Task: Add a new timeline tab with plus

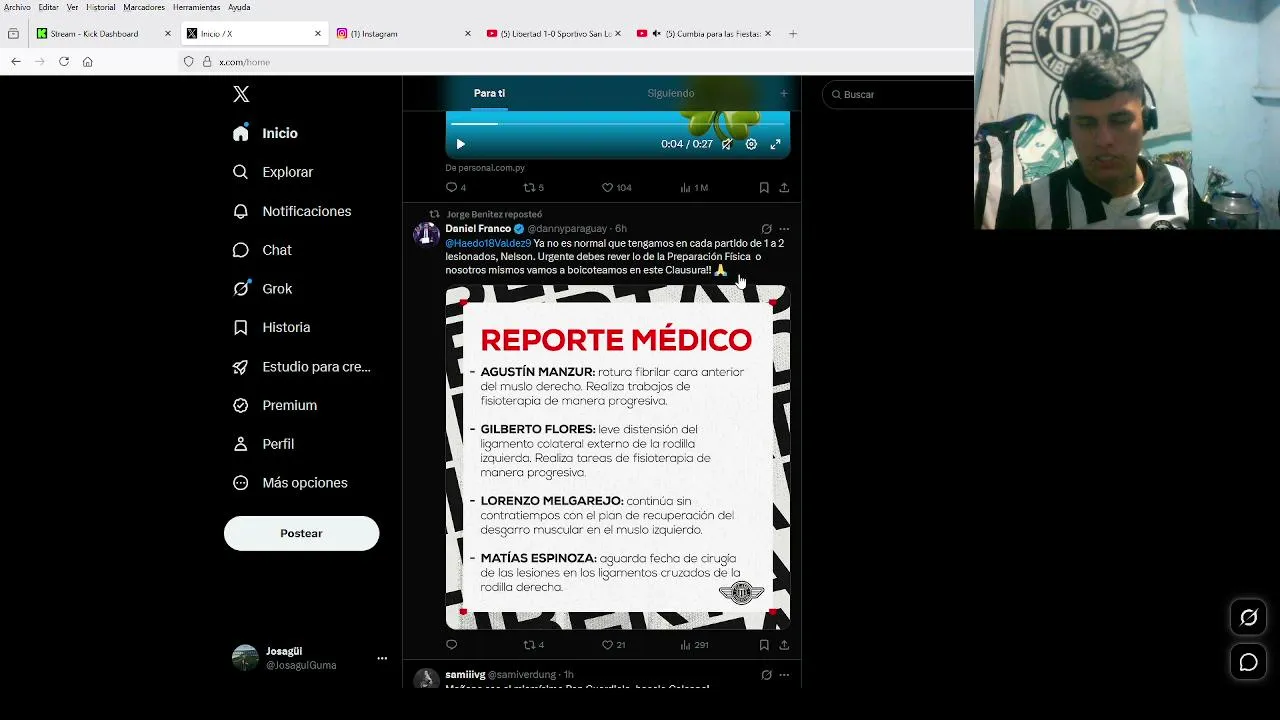Action: (784, 93)
